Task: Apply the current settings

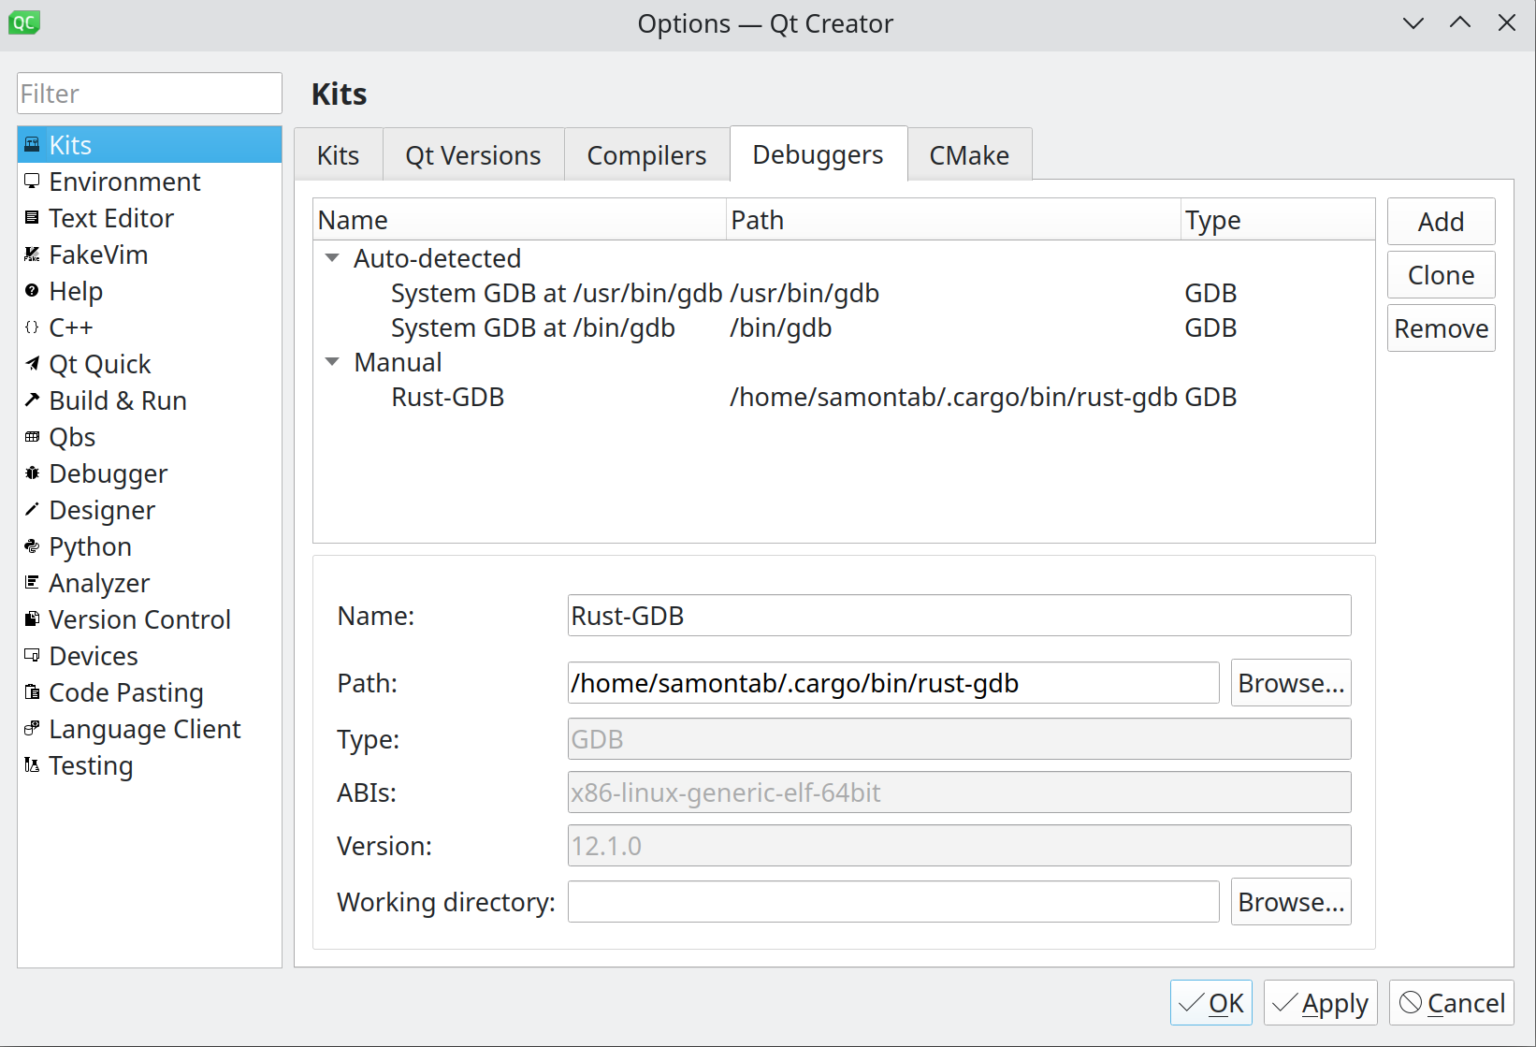Action: [x=1320, y=1002]
